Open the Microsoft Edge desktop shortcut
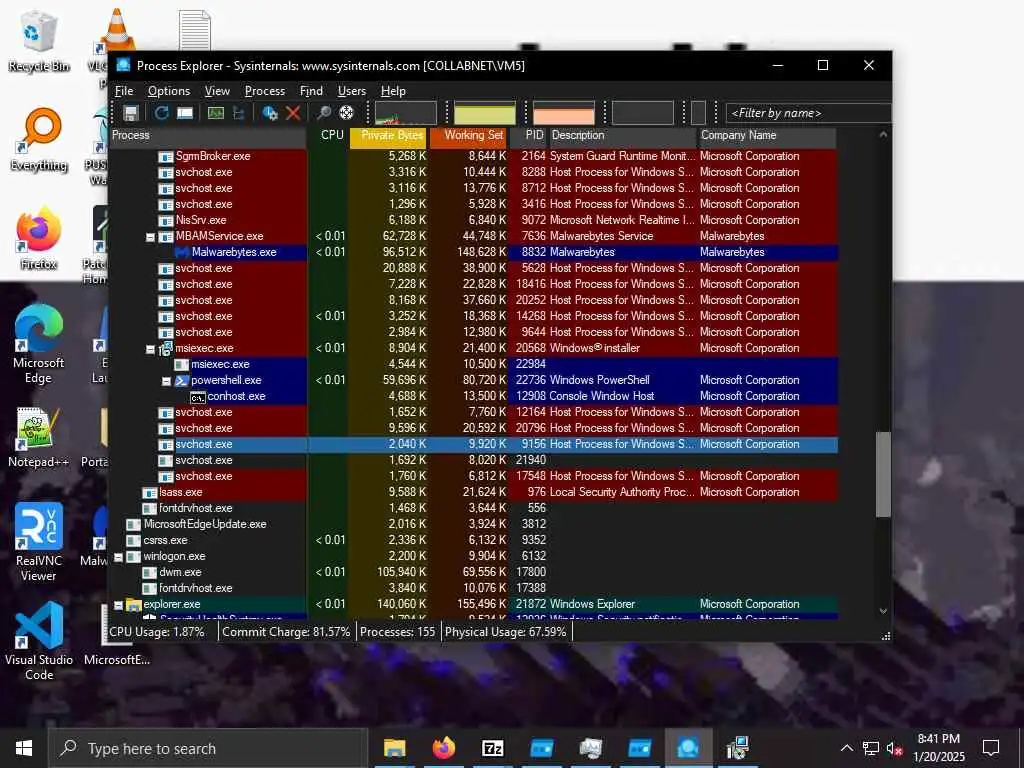 (x=39, y=344)
